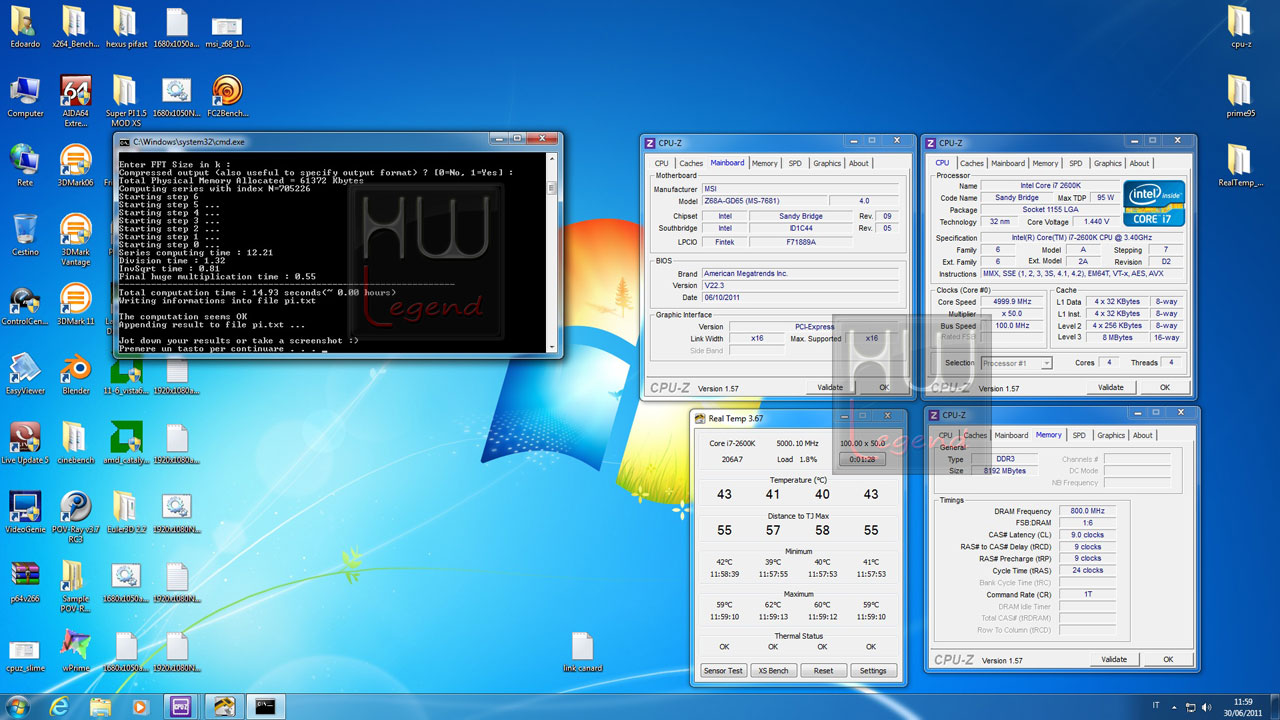
Task: Open the amd_catalyst installer icon
Action: tap(125, 443)
